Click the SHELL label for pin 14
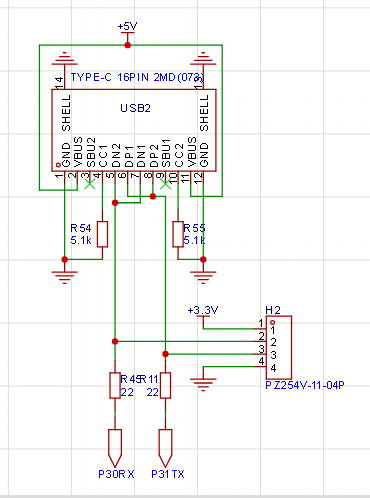 66,113
